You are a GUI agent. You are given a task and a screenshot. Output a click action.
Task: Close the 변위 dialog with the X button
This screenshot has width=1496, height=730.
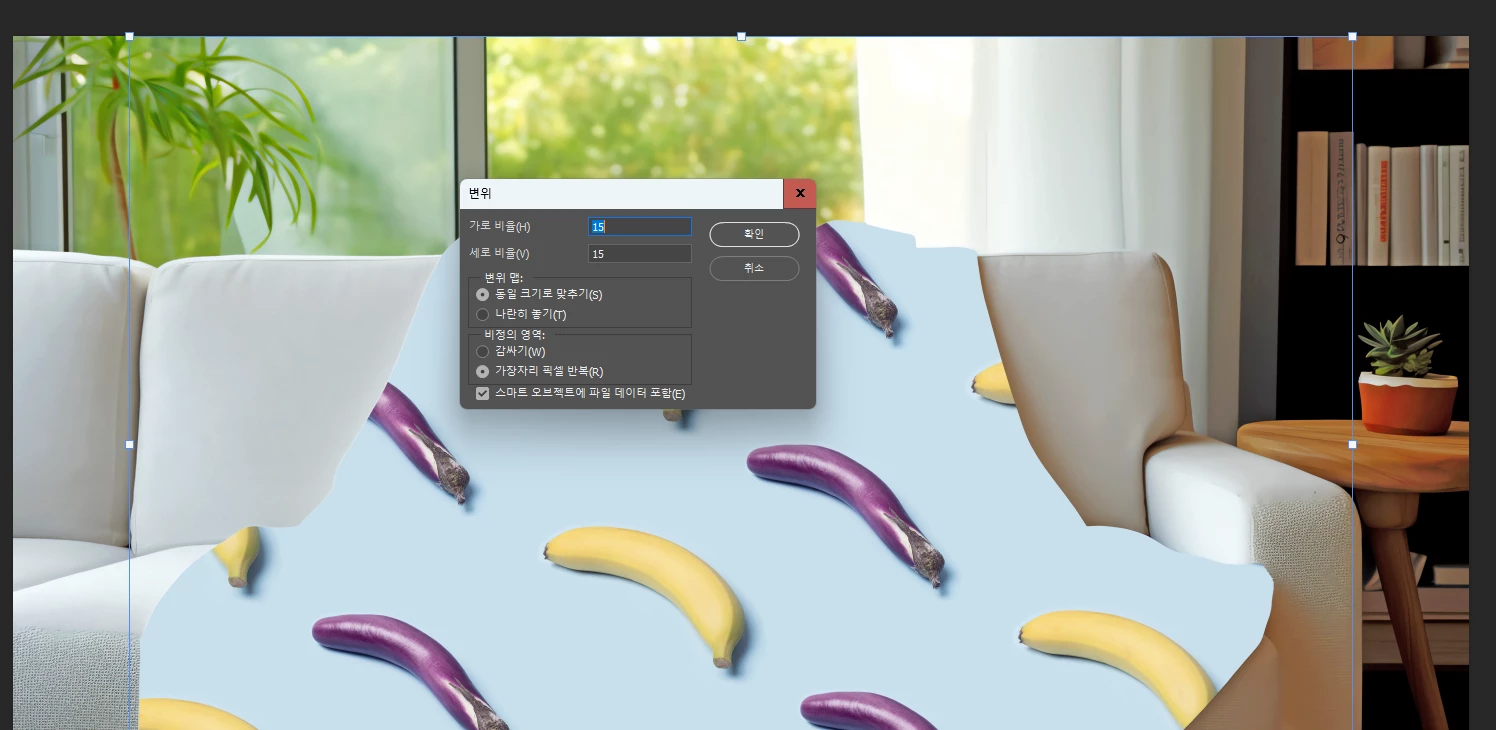coord(800,193)
